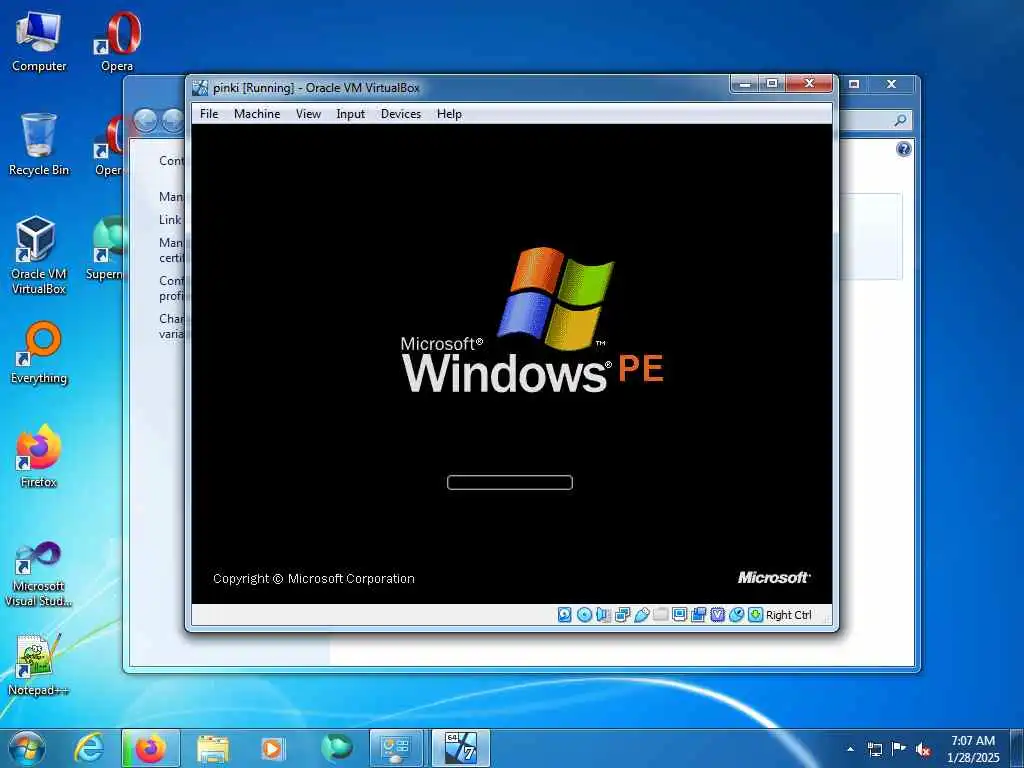Close the background Control Panel window

coord(891,84)
